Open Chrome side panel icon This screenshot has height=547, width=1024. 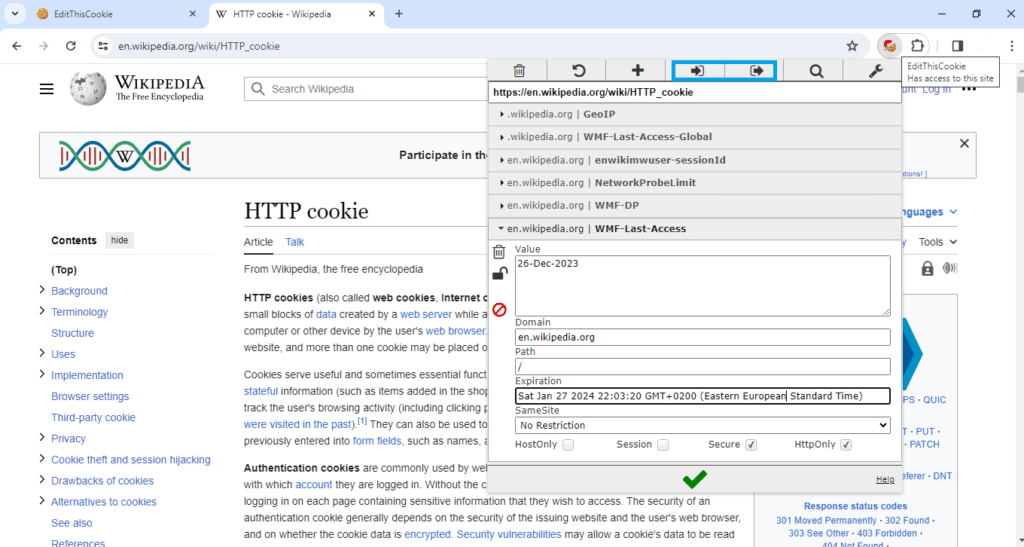click(x=957, y=46)
